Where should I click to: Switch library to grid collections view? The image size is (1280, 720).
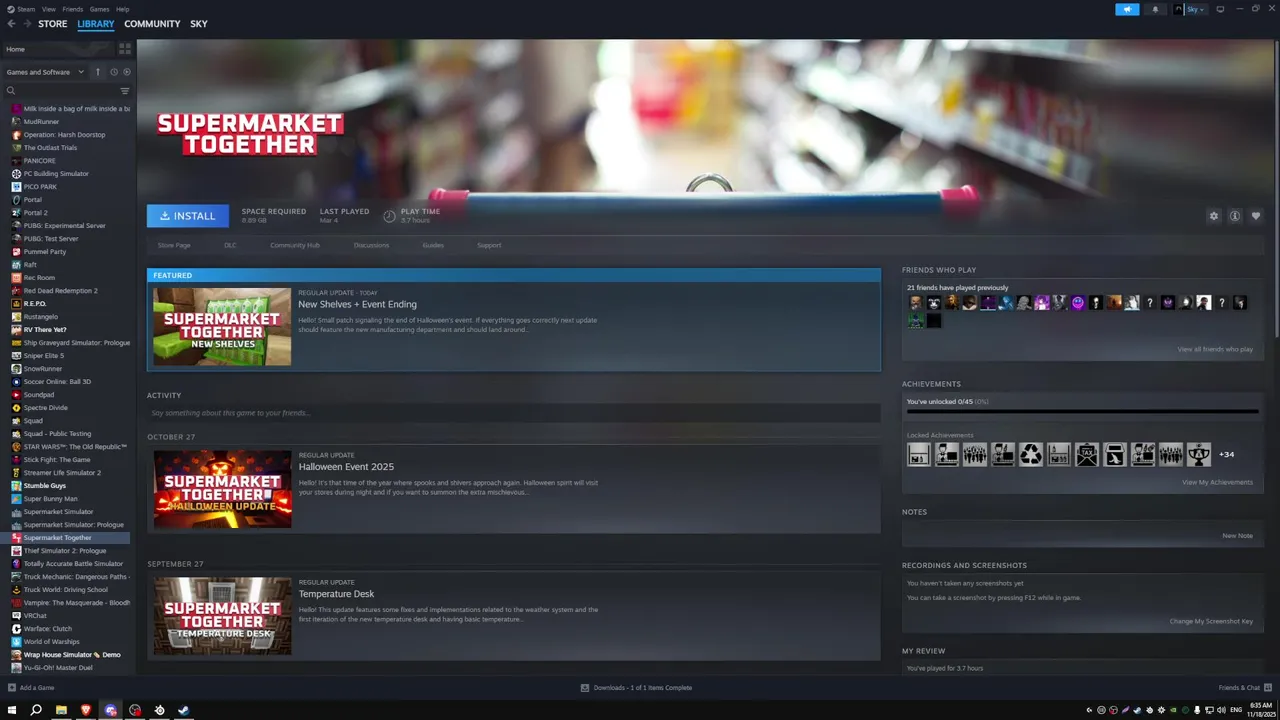coord(125,48)
